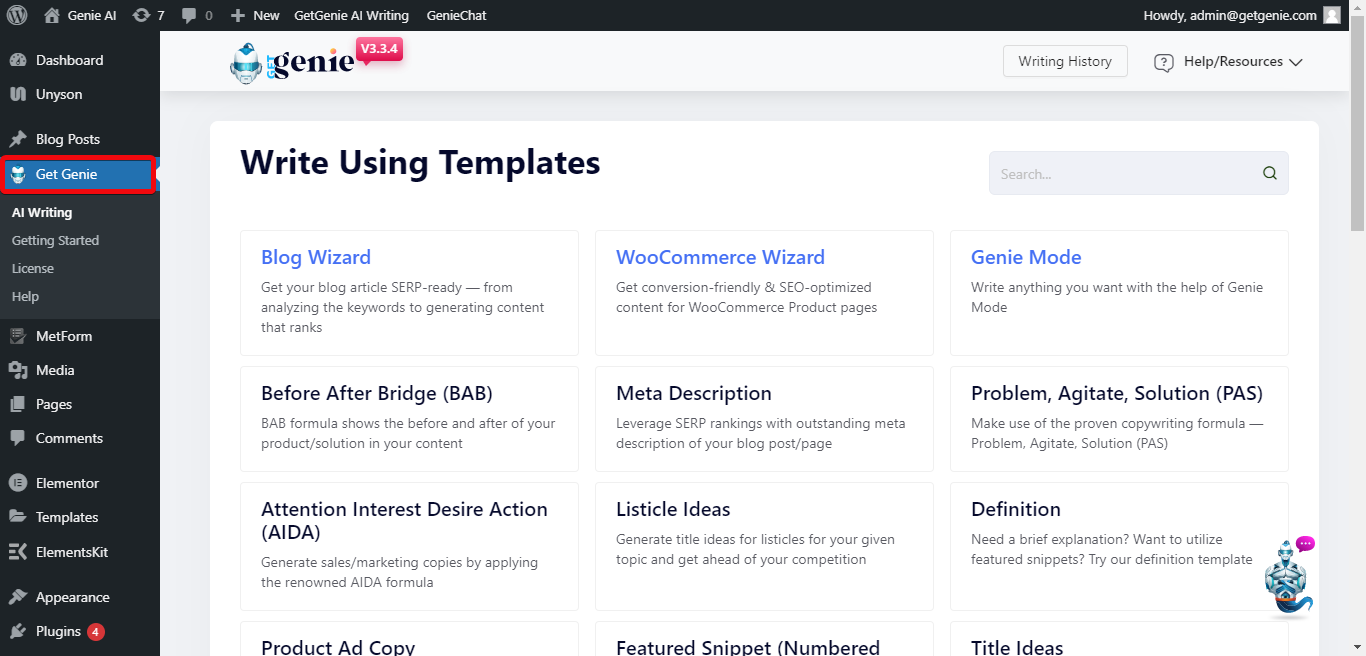Image resolution: width=1366 pixels, height=656 pixels.
Task: Open the Elementor menu
Action: click(80, 483)
